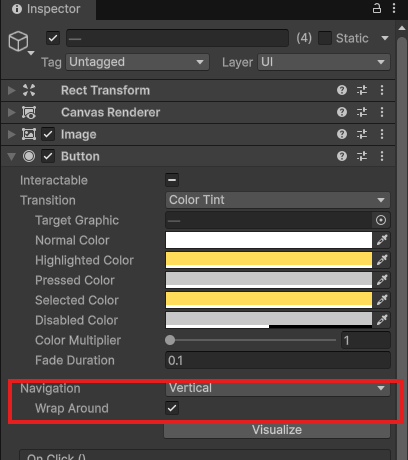The height and width of the screenshot is (460, 408).
Task: Click the Color Multiplier value field
Action: (366, 340)
